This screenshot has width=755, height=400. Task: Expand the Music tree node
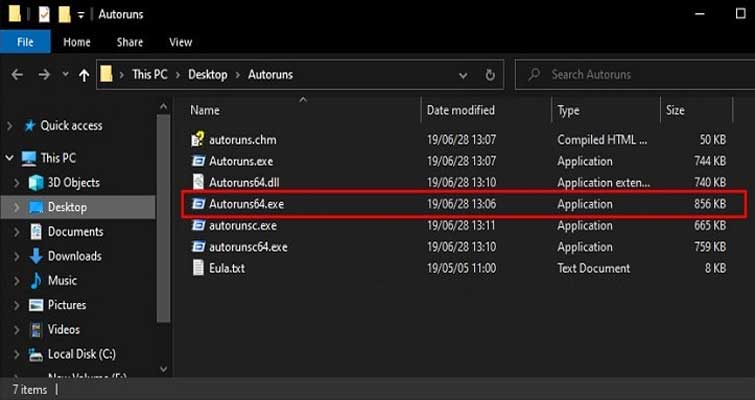click(17, 281)
